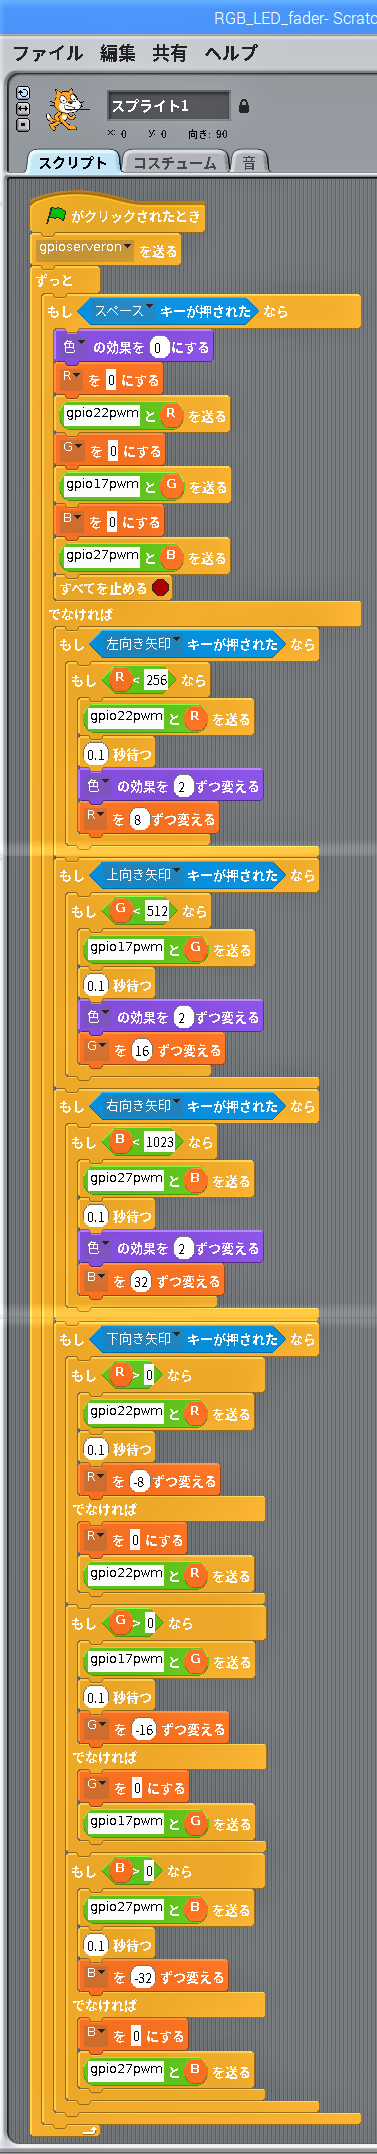Screen dimensions: 377x2154
Task: Open the ファイル menu
Action: coord(48,53)
